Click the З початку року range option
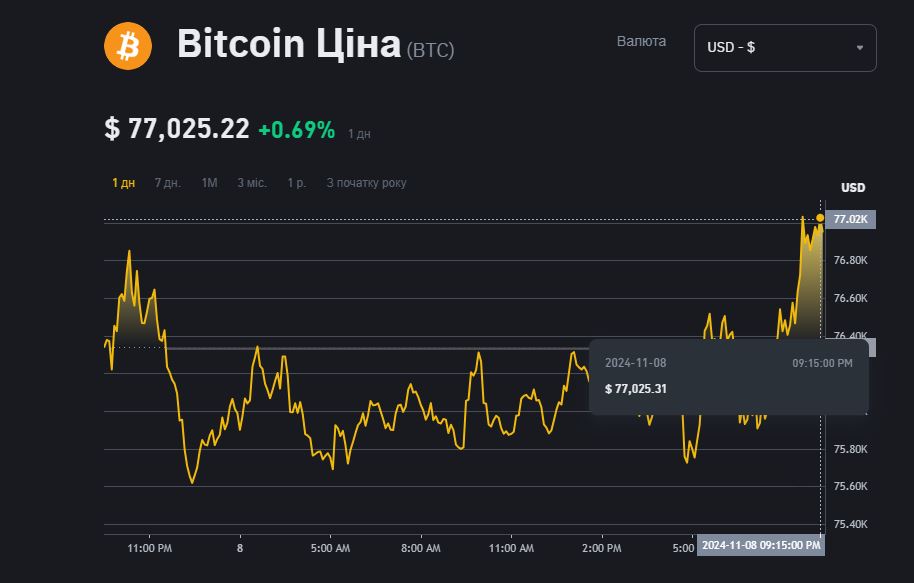The width and height of the screenshot is (914, 583). click(367, 183)
